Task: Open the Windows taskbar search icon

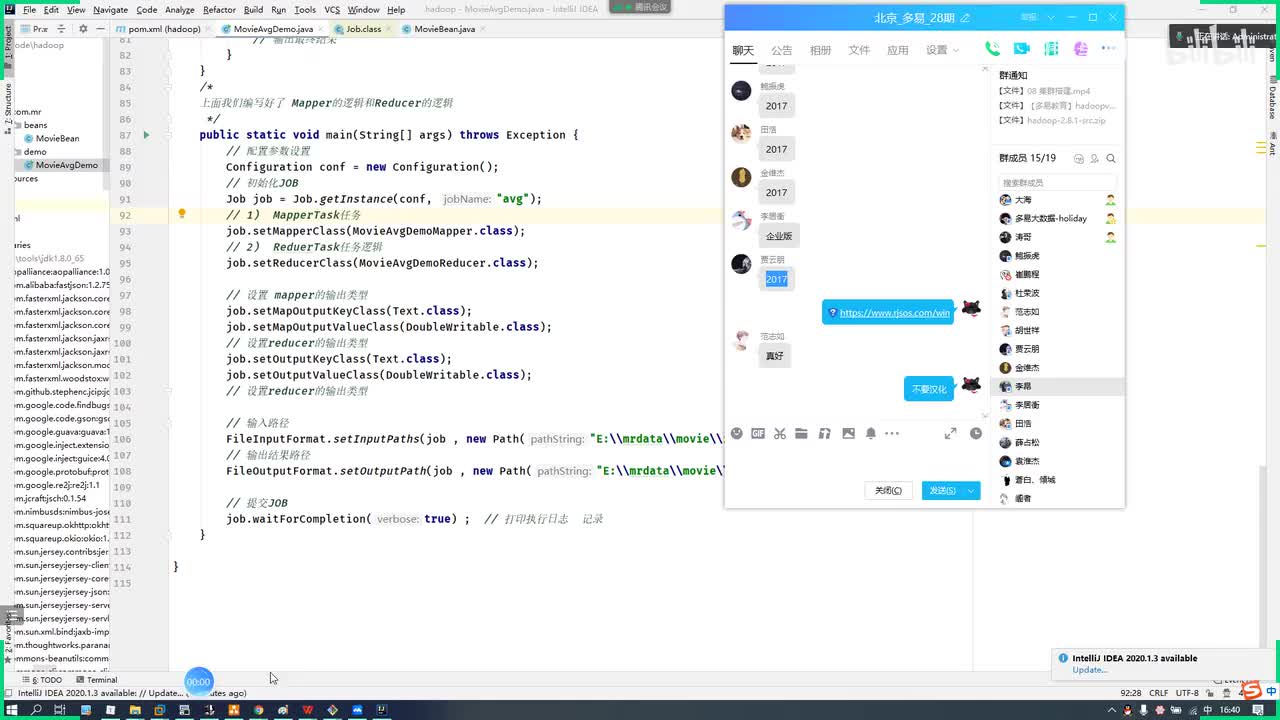Action: coord(36,710)
